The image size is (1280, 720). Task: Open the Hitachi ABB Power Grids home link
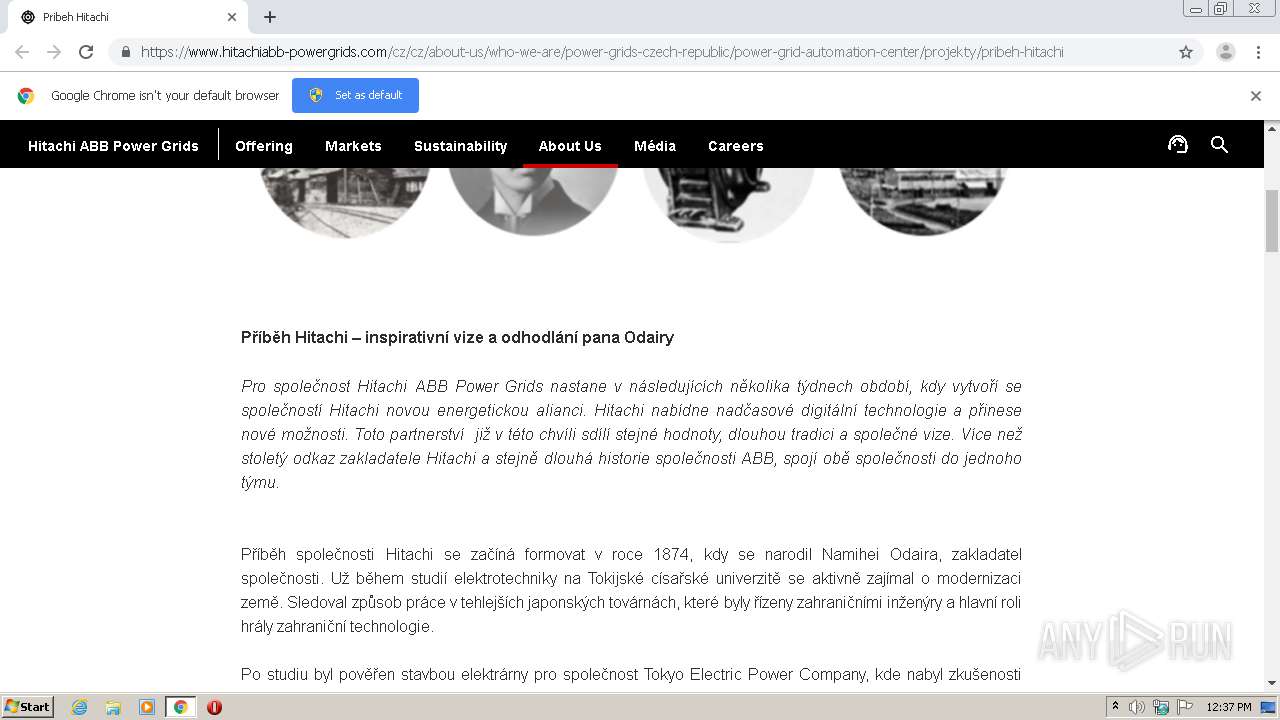click(x=113, y=146)
